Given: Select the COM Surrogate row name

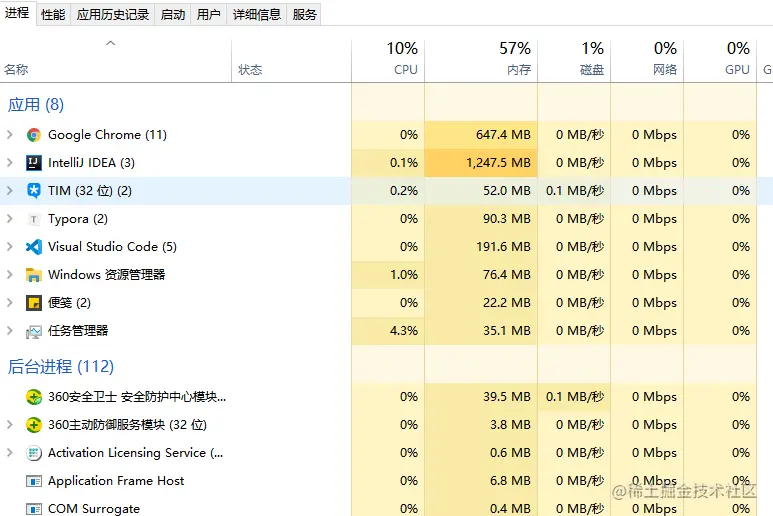Looking at the screenshot, I should pos(94,509).
